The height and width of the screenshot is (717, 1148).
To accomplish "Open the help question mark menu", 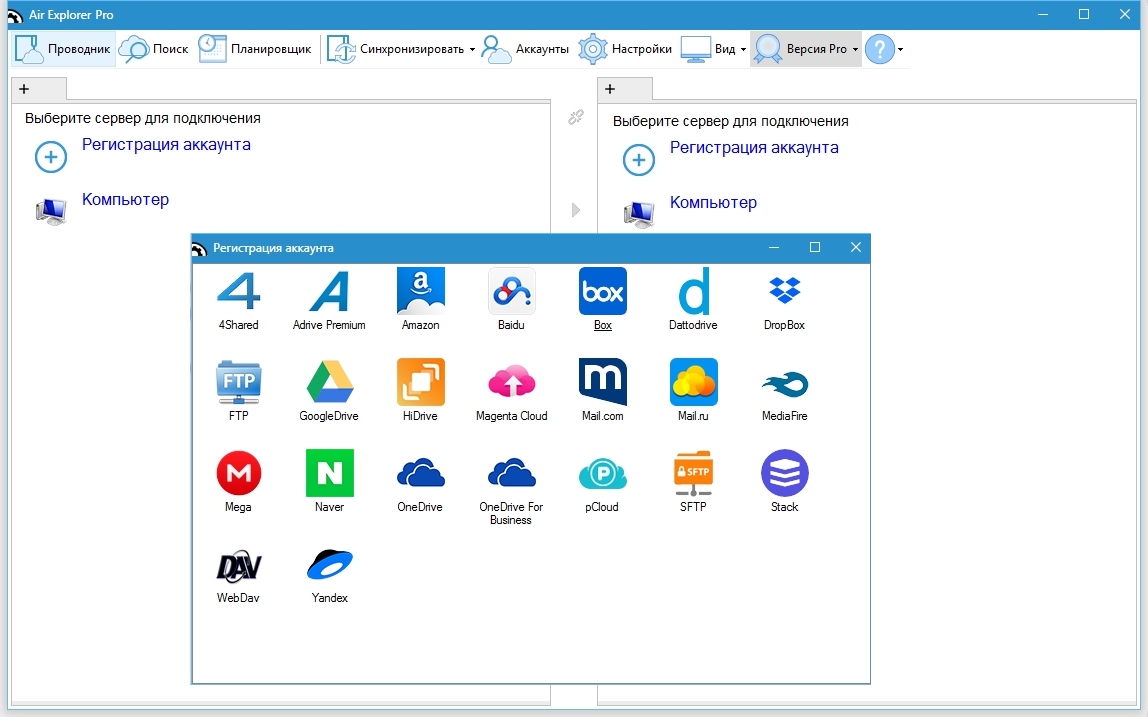I will click(880, 49).
